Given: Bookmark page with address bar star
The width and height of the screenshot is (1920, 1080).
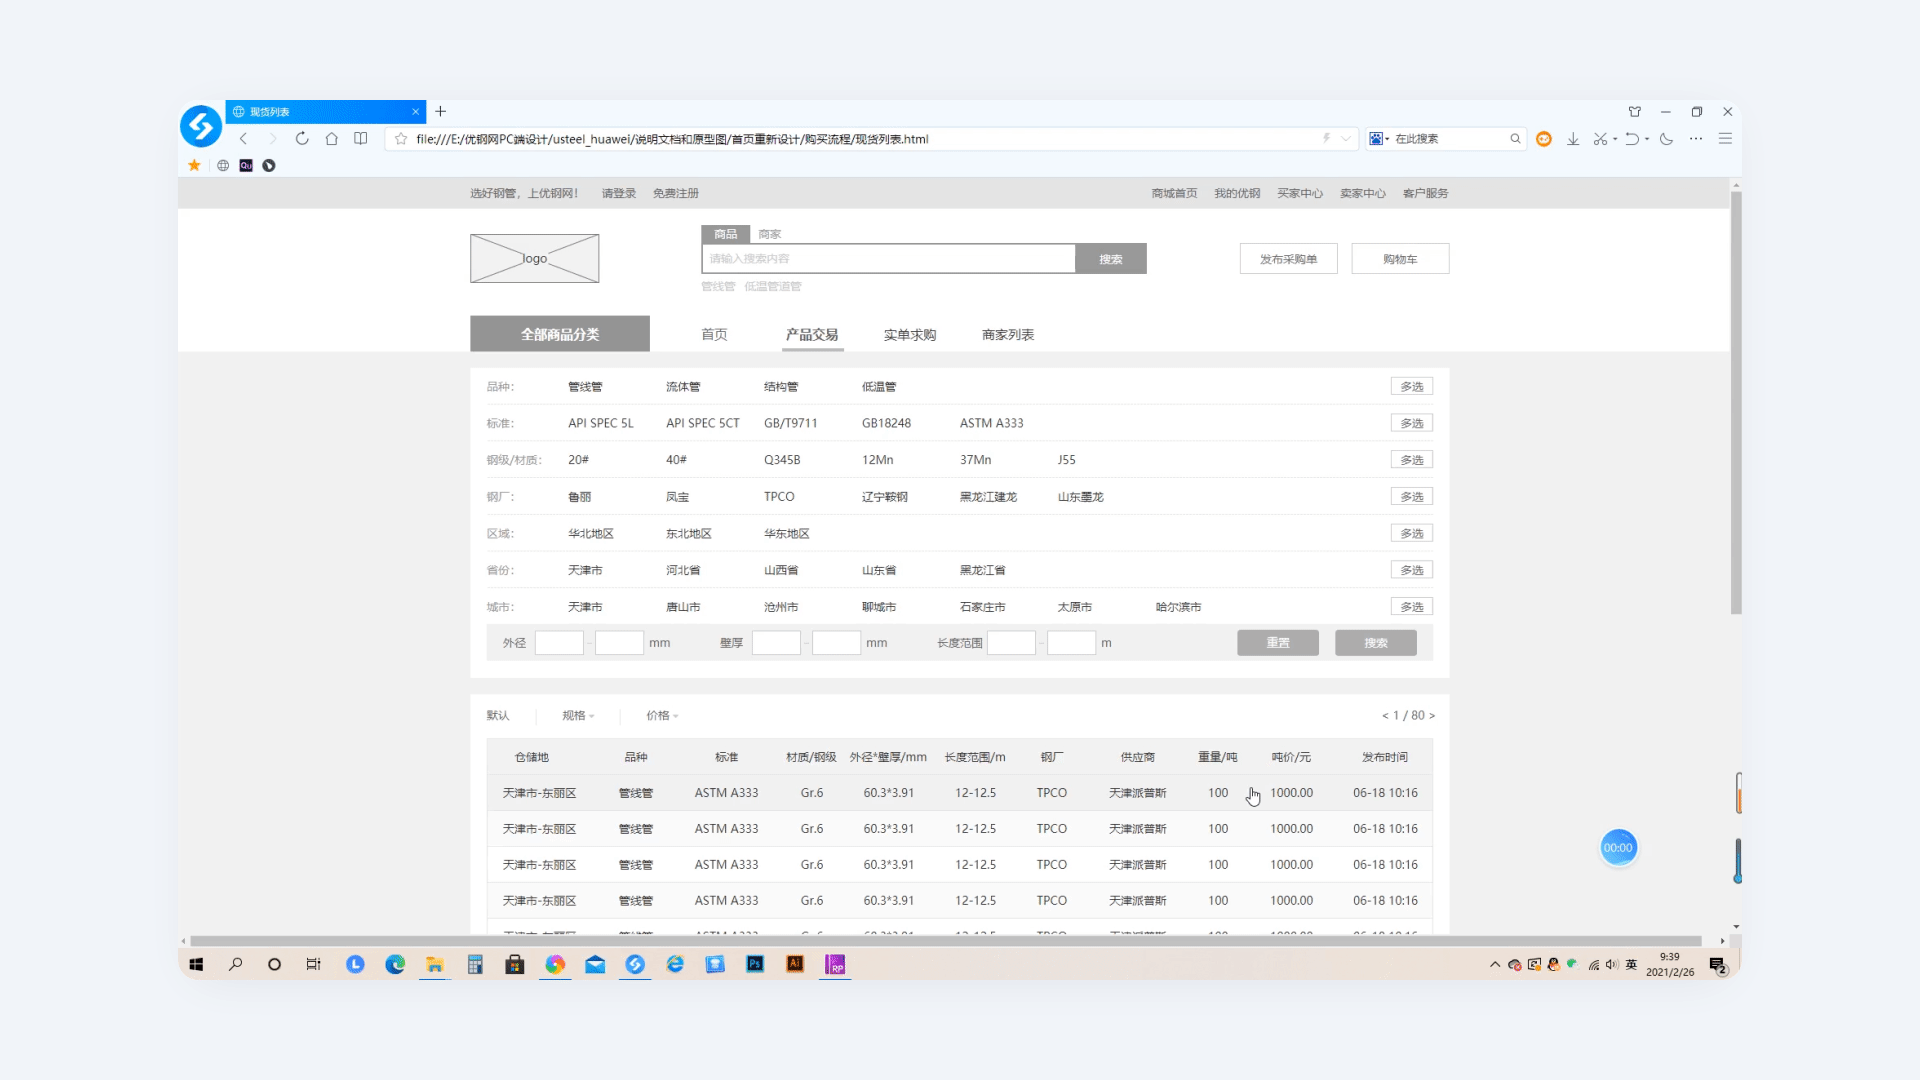Looking at the screenshot, I should 401,139.
